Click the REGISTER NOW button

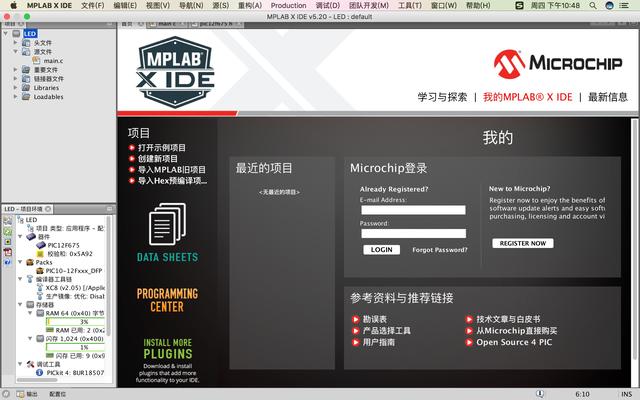pyautogui.click(x=523, y=243)
